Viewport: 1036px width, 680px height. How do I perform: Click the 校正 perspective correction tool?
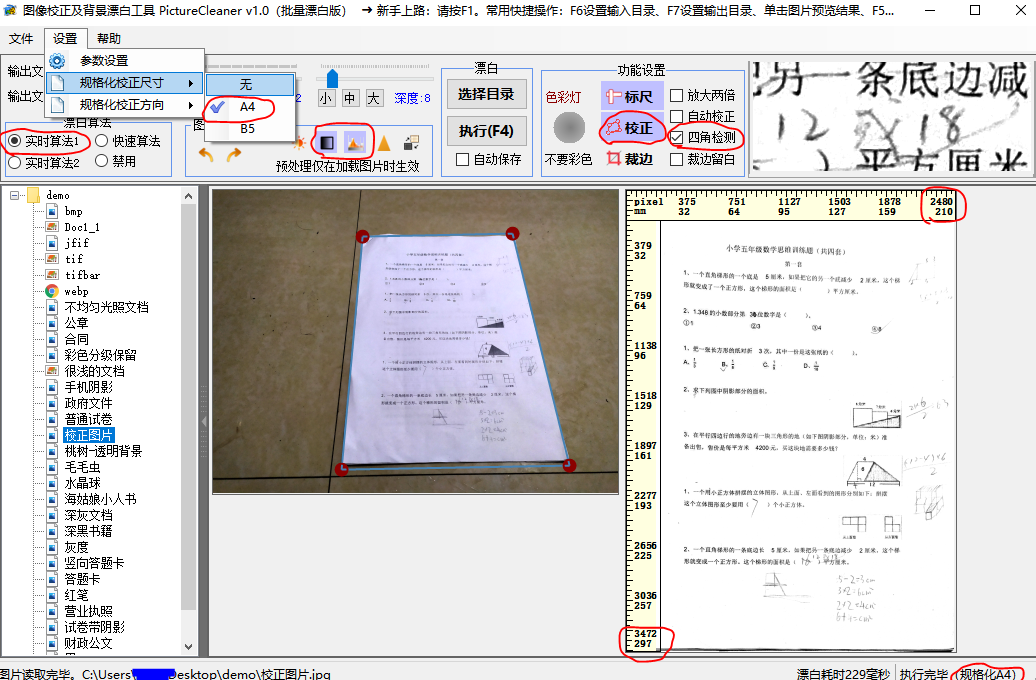click(x=630, y=128)
